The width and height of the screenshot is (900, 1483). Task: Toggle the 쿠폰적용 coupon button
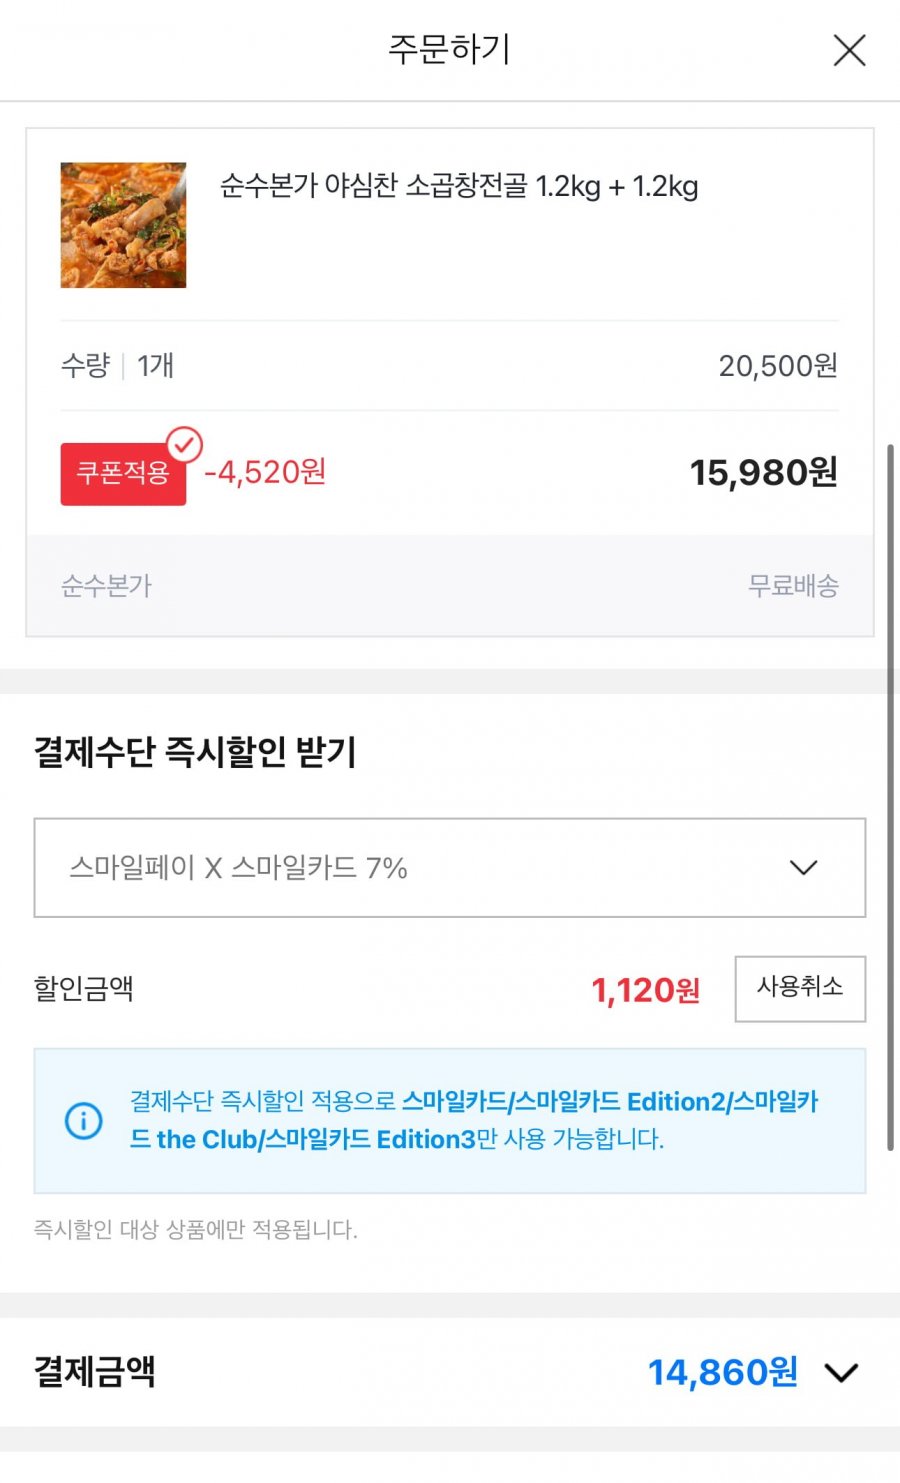pyautogui.click(x=123, y=473)
